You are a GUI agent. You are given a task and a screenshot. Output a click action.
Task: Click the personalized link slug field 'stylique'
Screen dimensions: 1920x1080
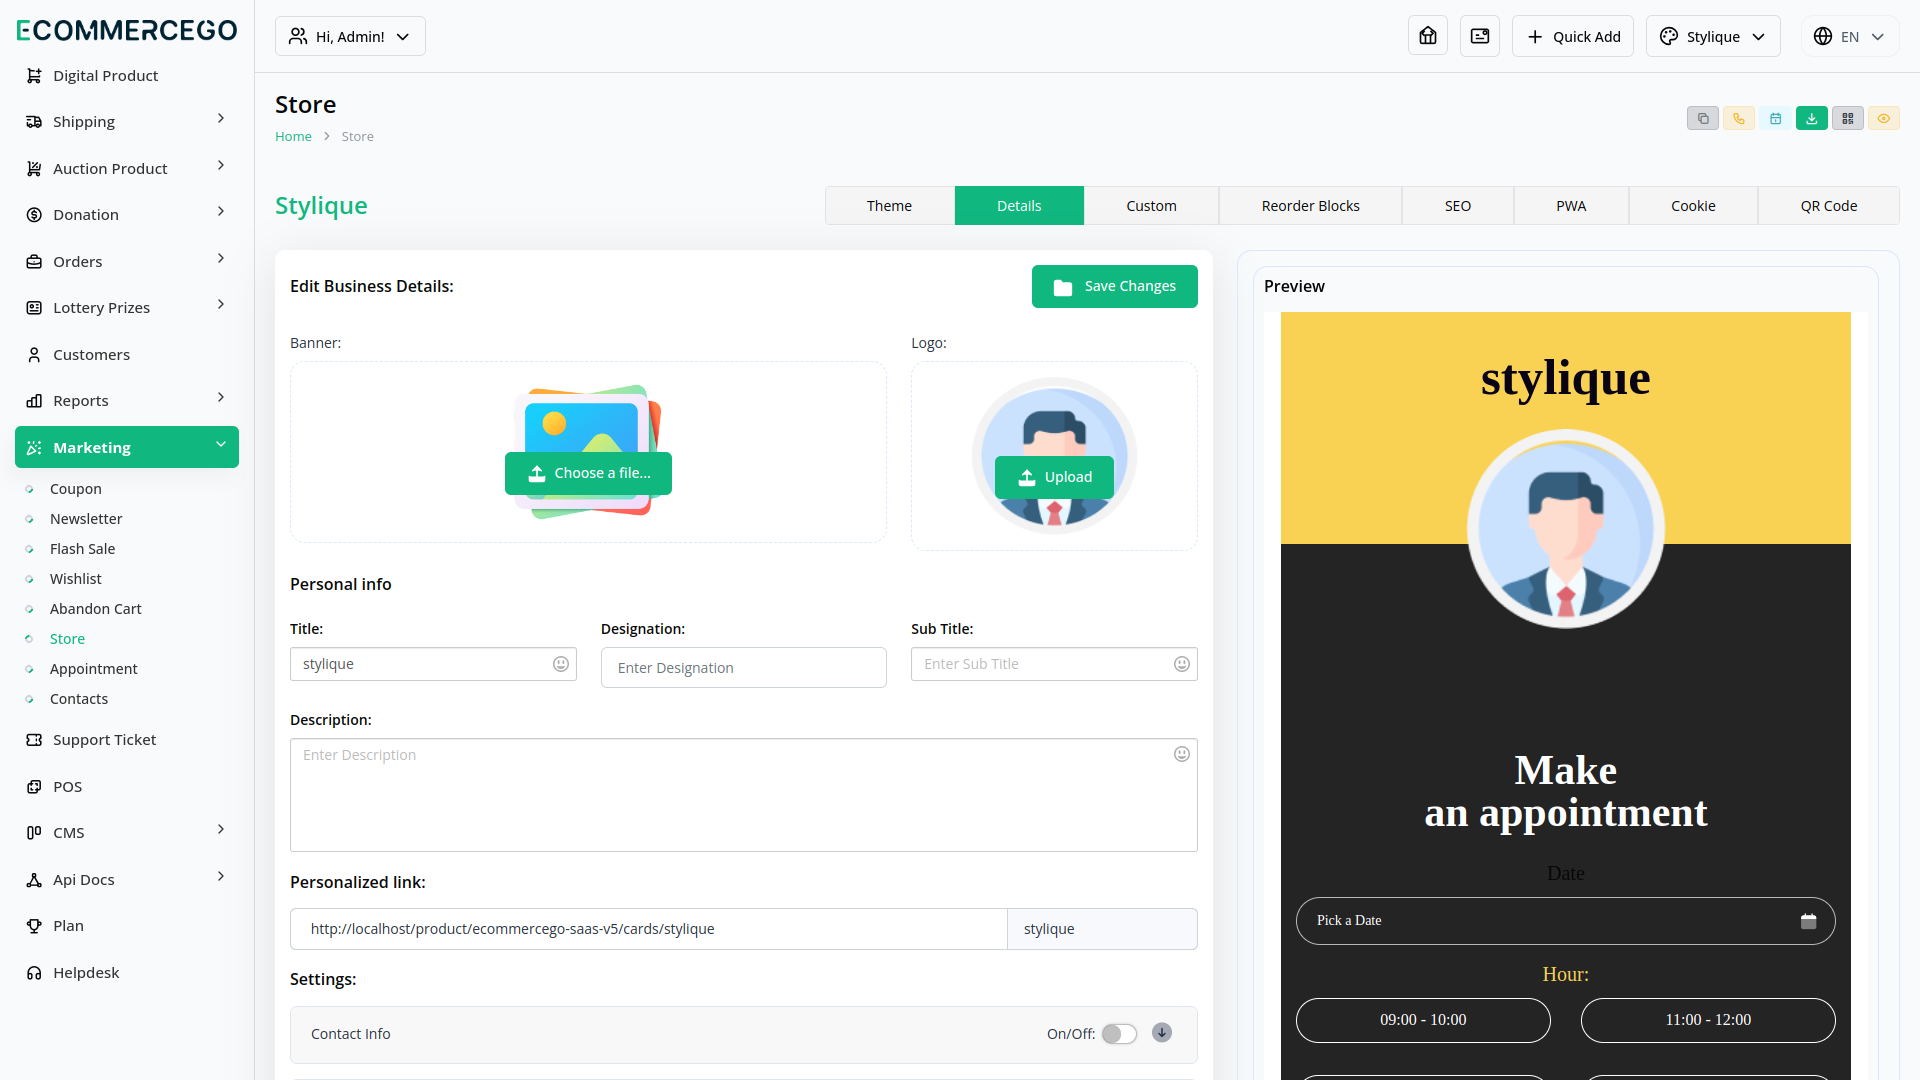1102,929
